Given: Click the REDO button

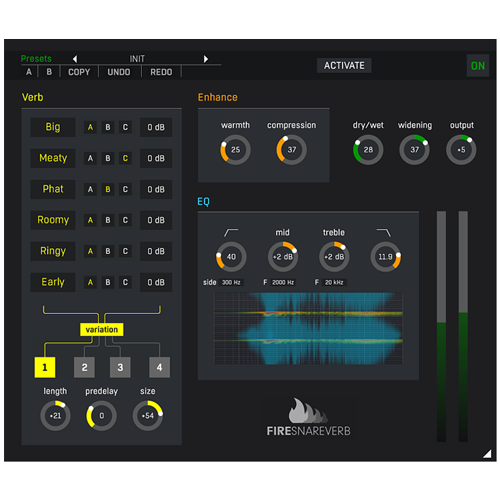Looking at the screenshot, I should 161,72.
